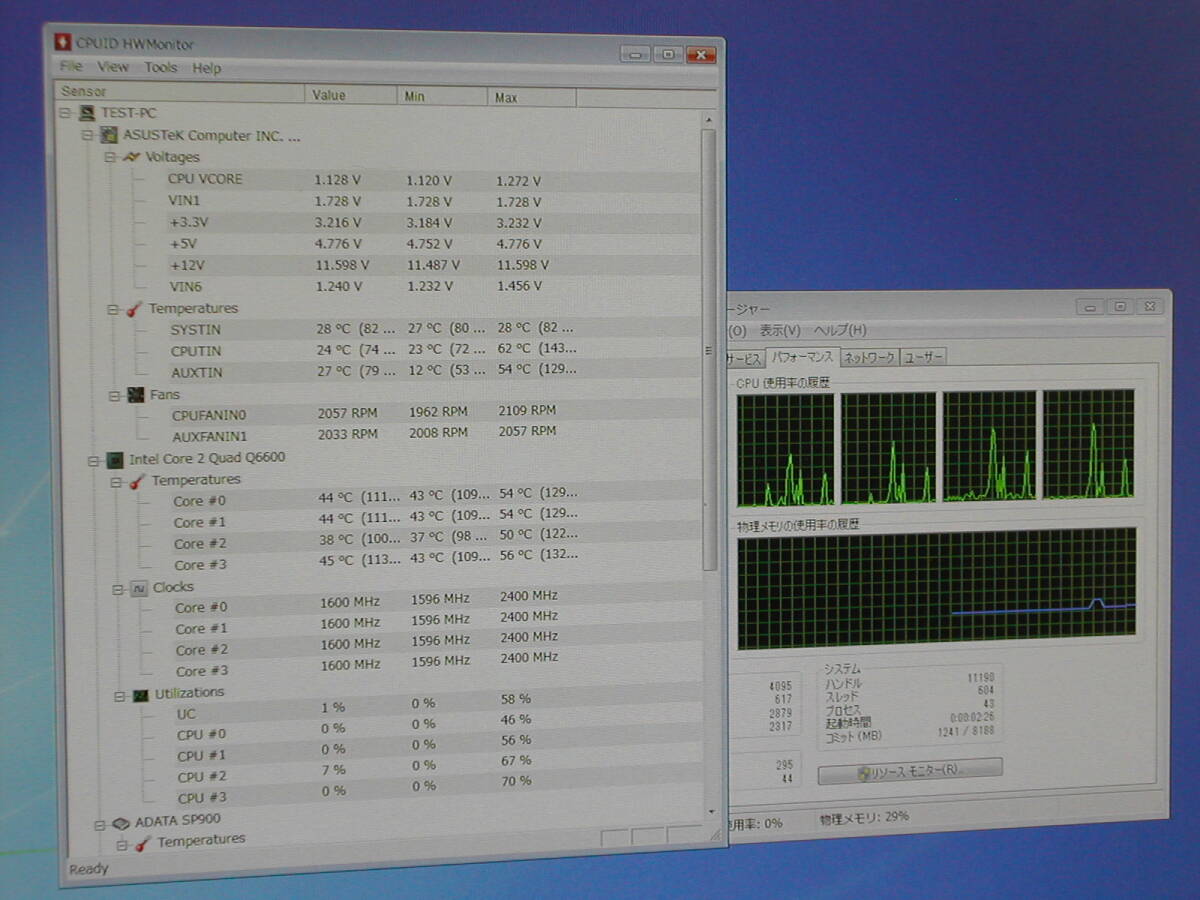Click the Clocks waveform icon
Image resolution: width=1200 pixels, height=900 pixels.
click(x=139, y=588)
